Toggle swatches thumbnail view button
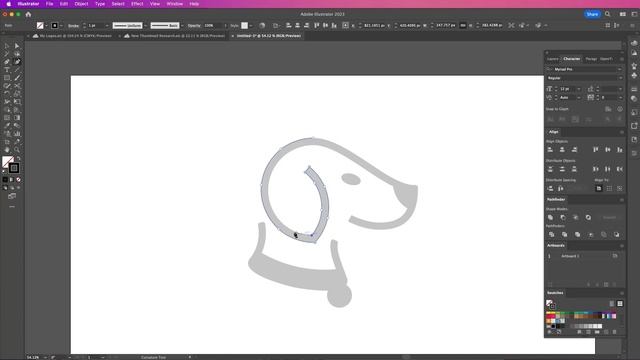640x360 pixels. pos(620,304)
